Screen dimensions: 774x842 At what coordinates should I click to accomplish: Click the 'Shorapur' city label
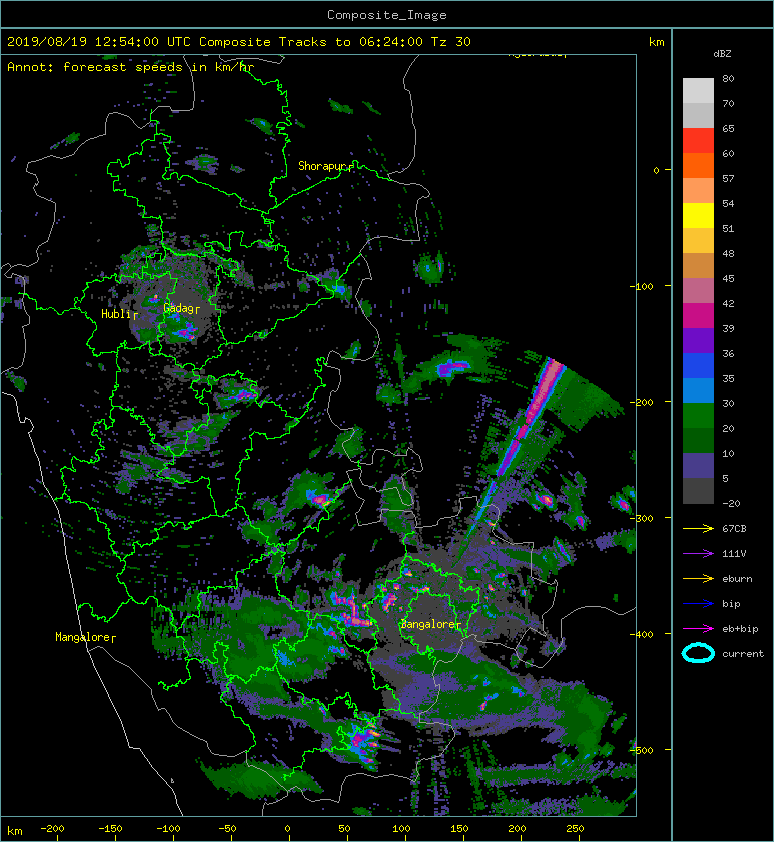[322, 166]
